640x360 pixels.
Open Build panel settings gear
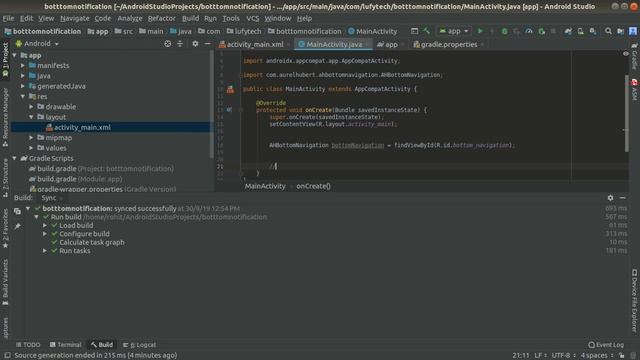(x=610, y=198)
